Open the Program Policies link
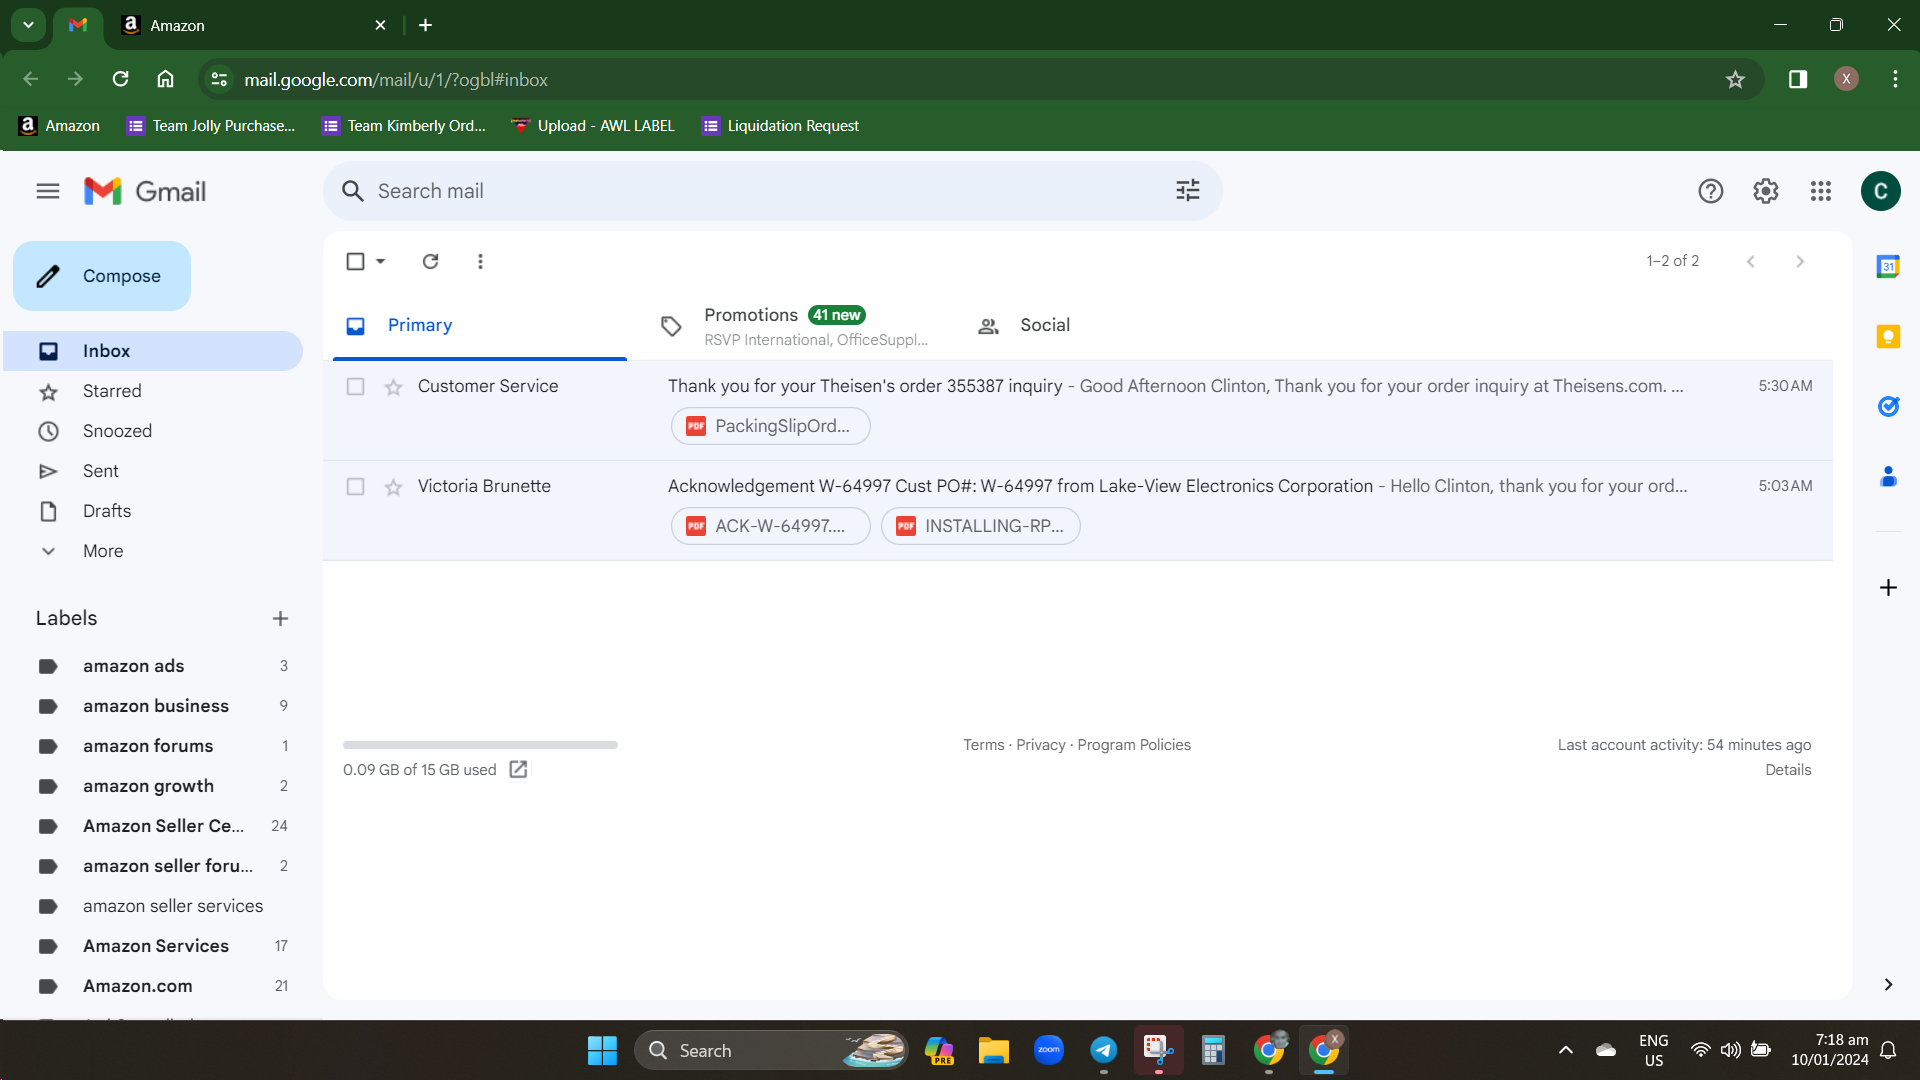Screen dimensions: 1920x1080 (1134, 745)
